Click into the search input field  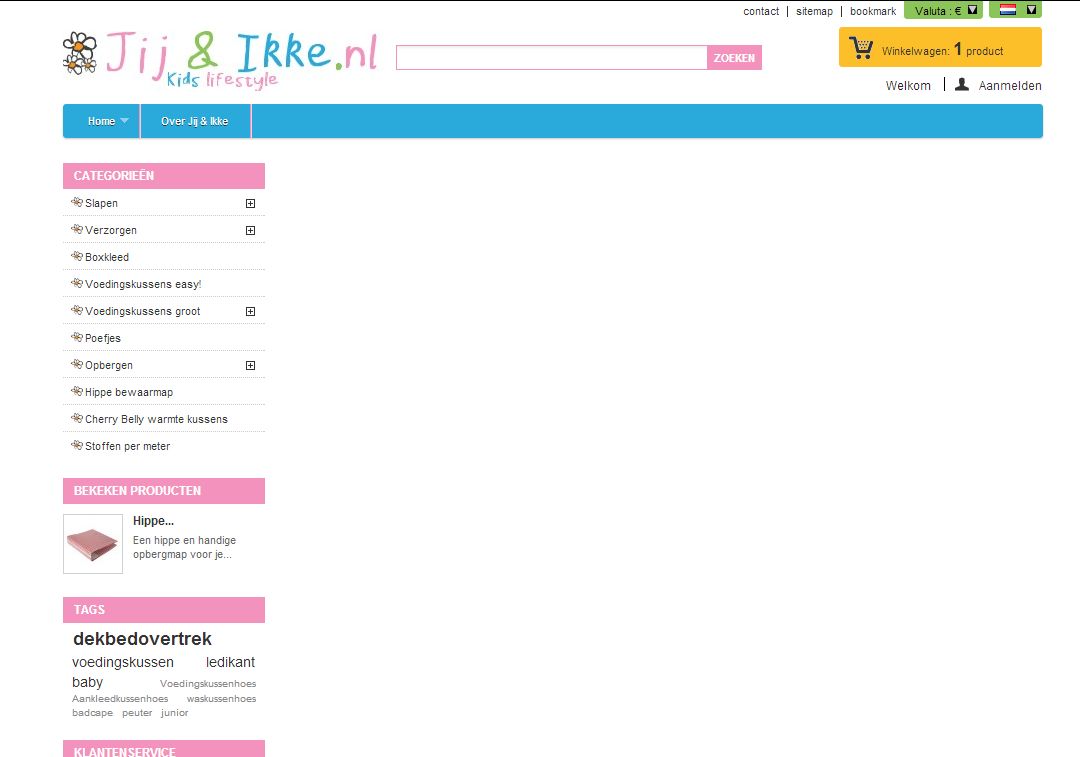552,58
